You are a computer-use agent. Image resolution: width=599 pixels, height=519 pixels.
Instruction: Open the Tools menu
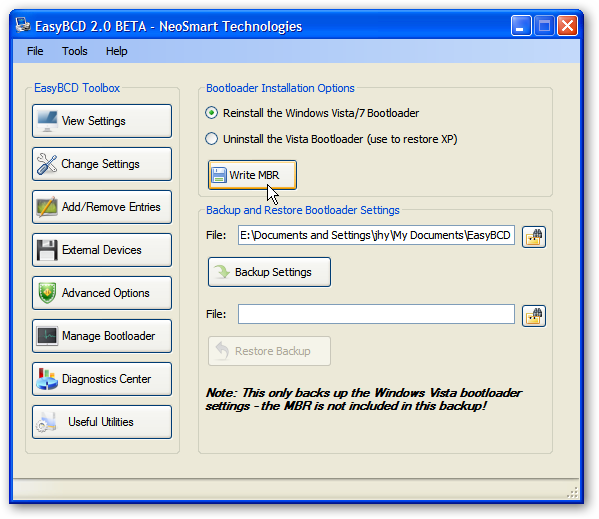coord(75,51)
